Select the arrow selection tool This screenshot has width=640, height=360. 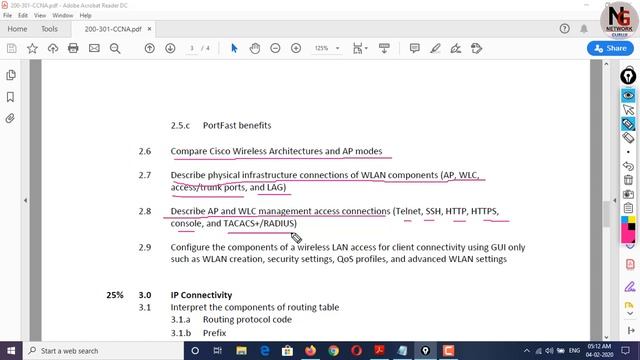tap(234, 49)
